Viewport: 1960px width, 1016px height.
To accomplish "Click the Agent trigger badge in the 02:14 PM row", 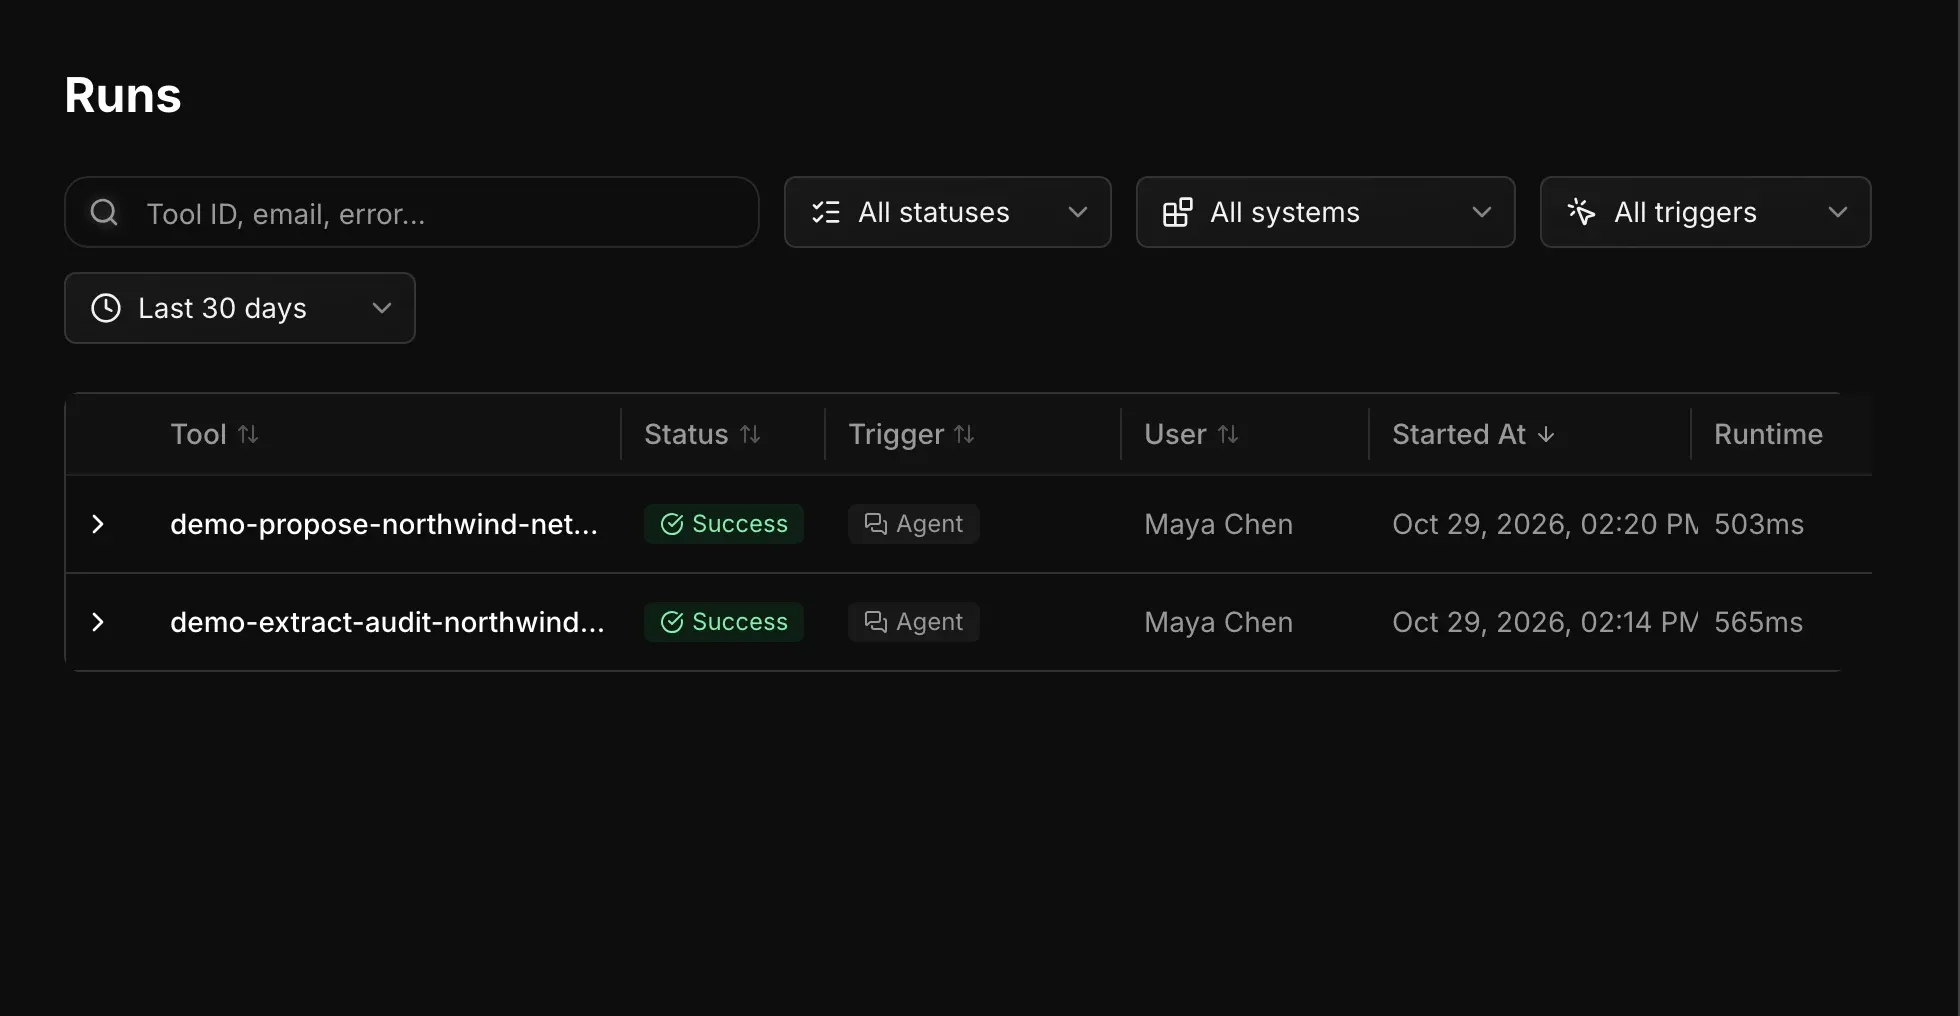I will coord(913,622).
